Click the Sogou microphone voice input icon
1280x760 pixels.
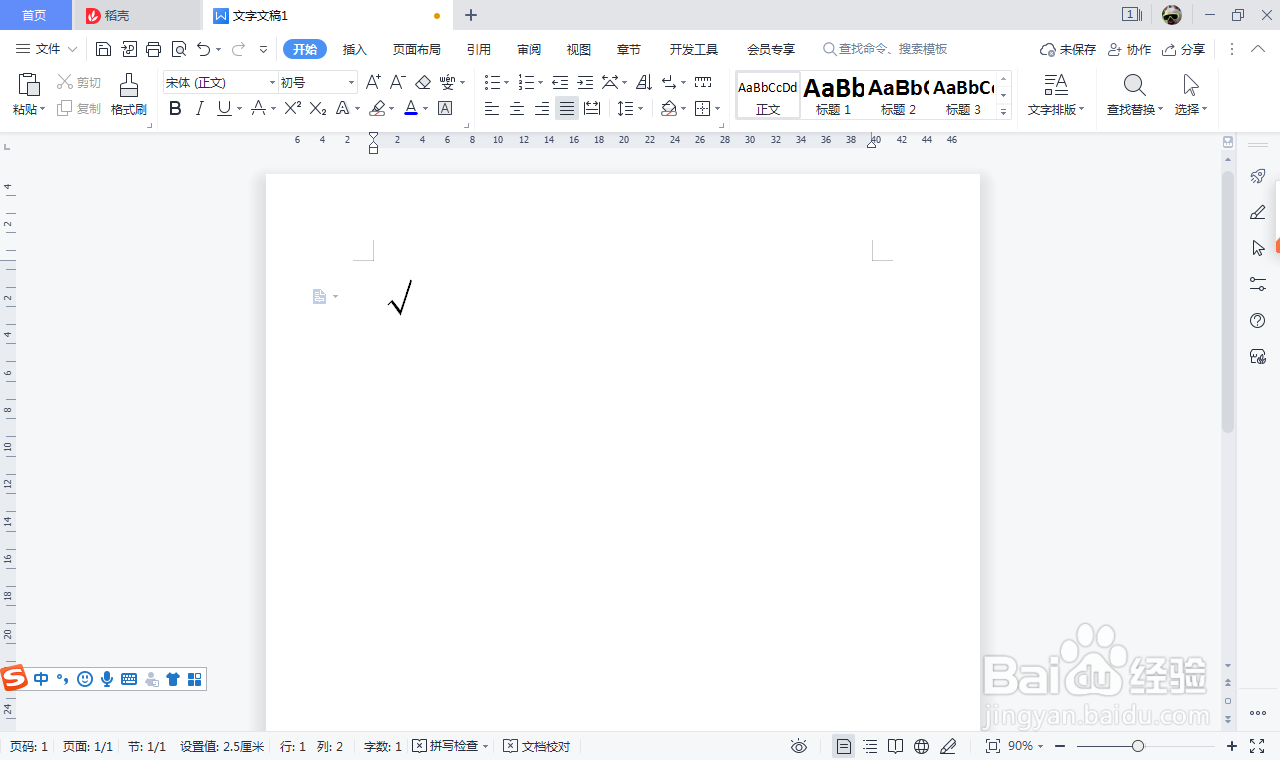pyautogui.click(x=107, y=679)
